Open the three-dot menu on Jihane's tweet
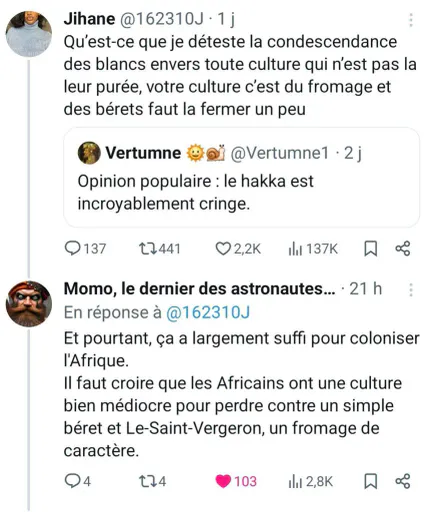The height and width of the screenshot is (512, 434). (411, 20)
